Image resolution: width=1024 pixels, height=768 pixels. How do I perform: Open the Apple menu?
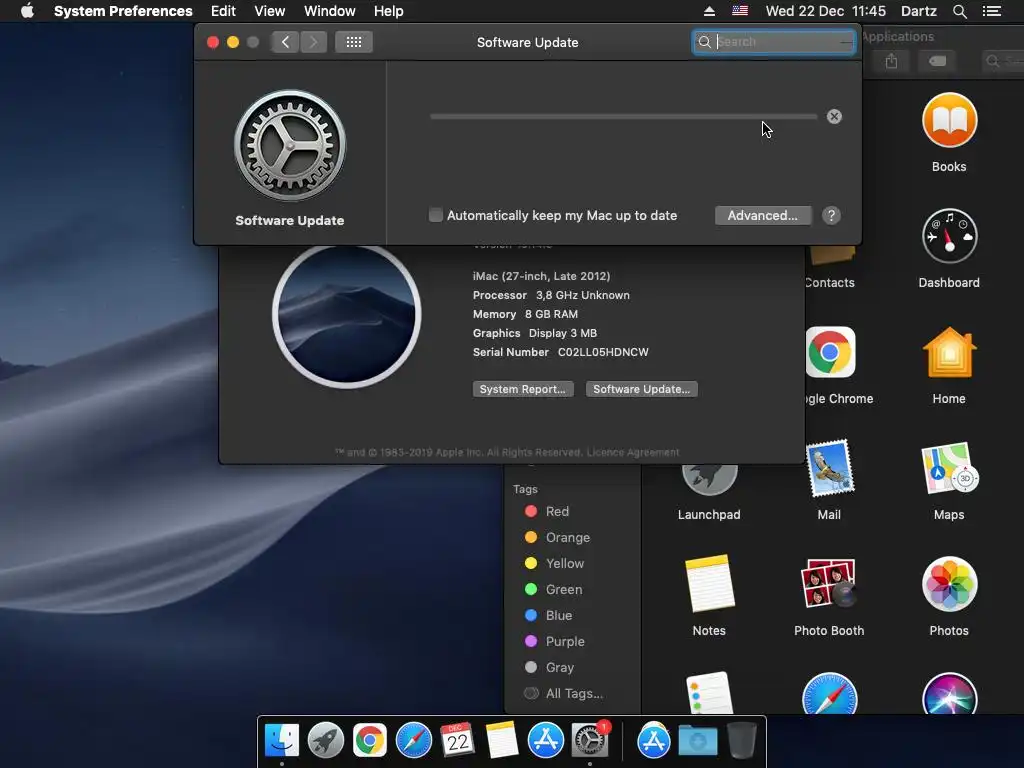(x=27, y=11)
